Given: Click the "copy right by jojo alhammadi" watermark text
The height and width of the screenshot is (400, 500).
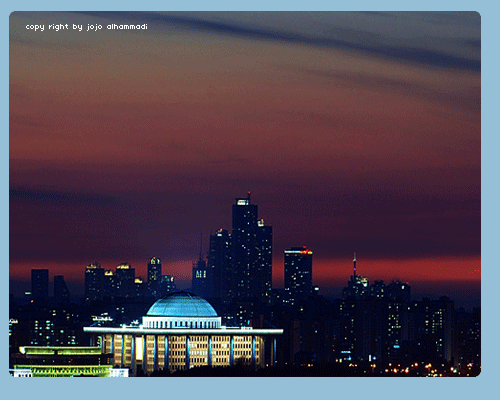Looking at the screenshot, I should click(x=86, y=27).
